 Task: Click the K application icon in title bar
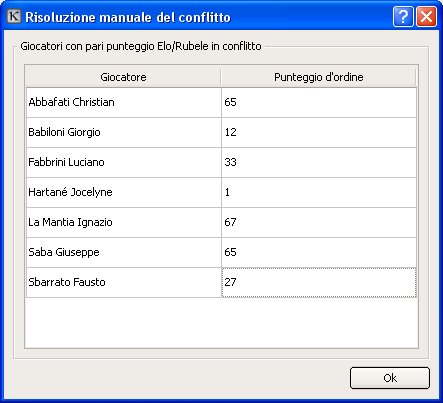pyautogui.click(x=14, y=16)
